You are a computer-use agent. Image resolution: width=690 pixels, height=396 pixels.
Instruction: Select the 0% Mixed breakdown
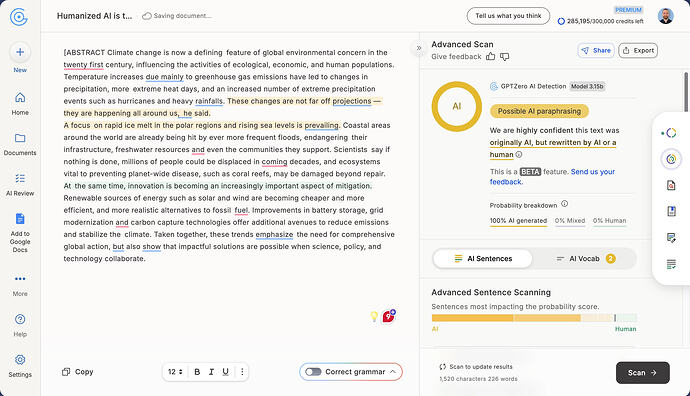point(569,221)
